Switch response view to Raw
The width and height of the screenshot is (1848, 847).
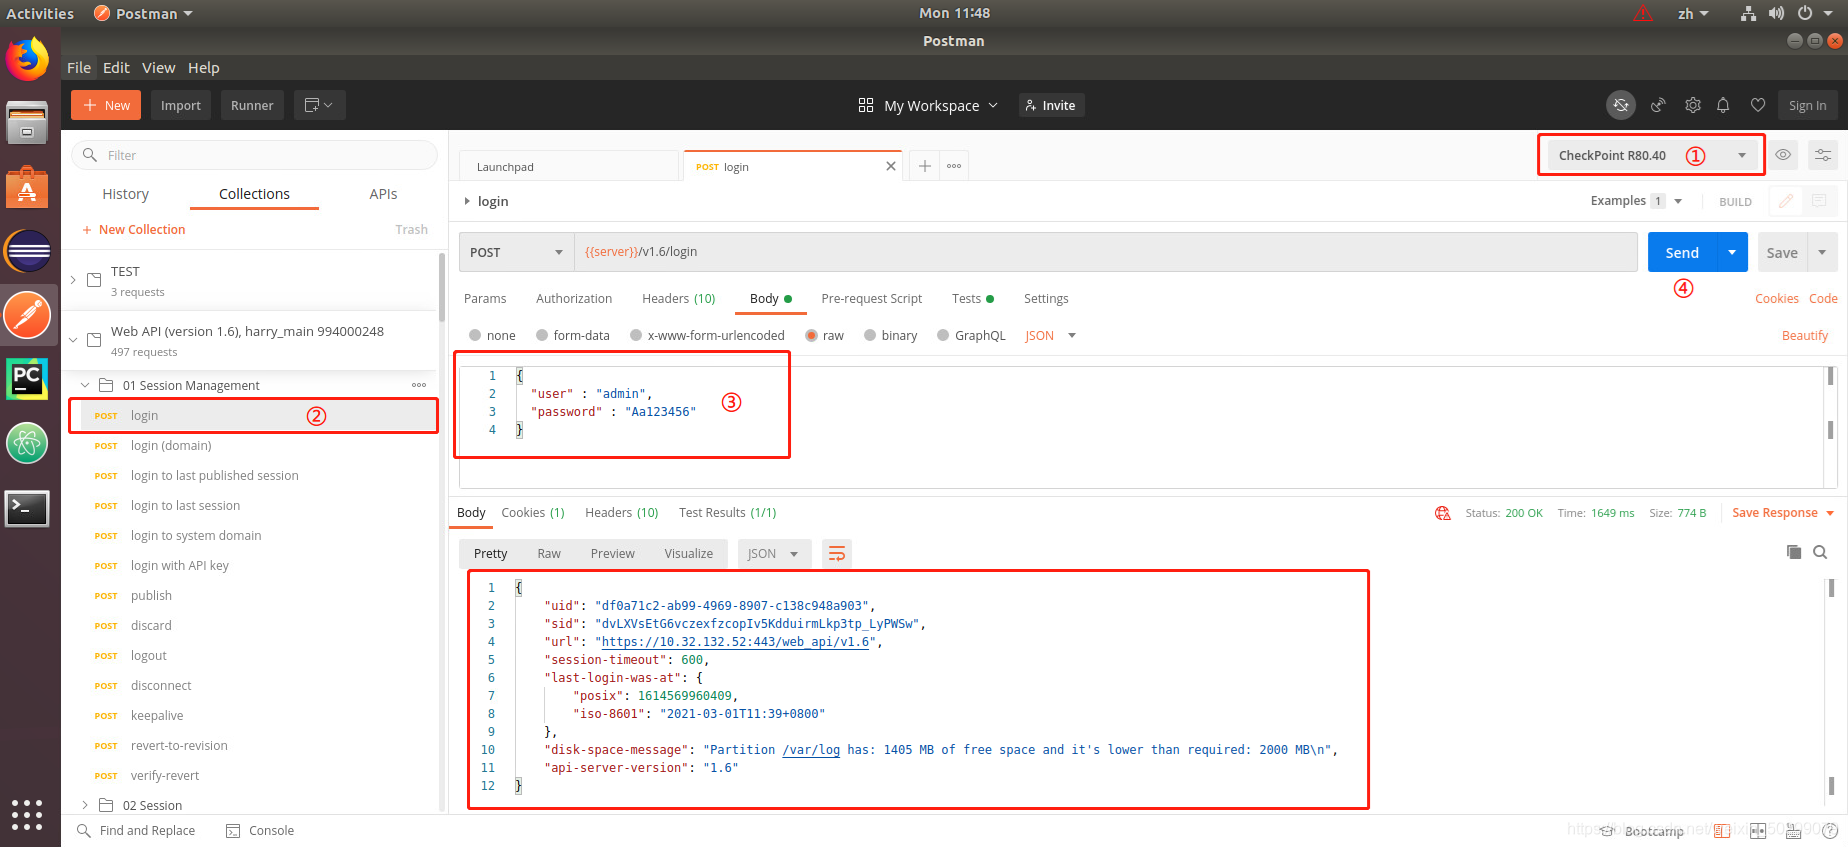point(549,553)
